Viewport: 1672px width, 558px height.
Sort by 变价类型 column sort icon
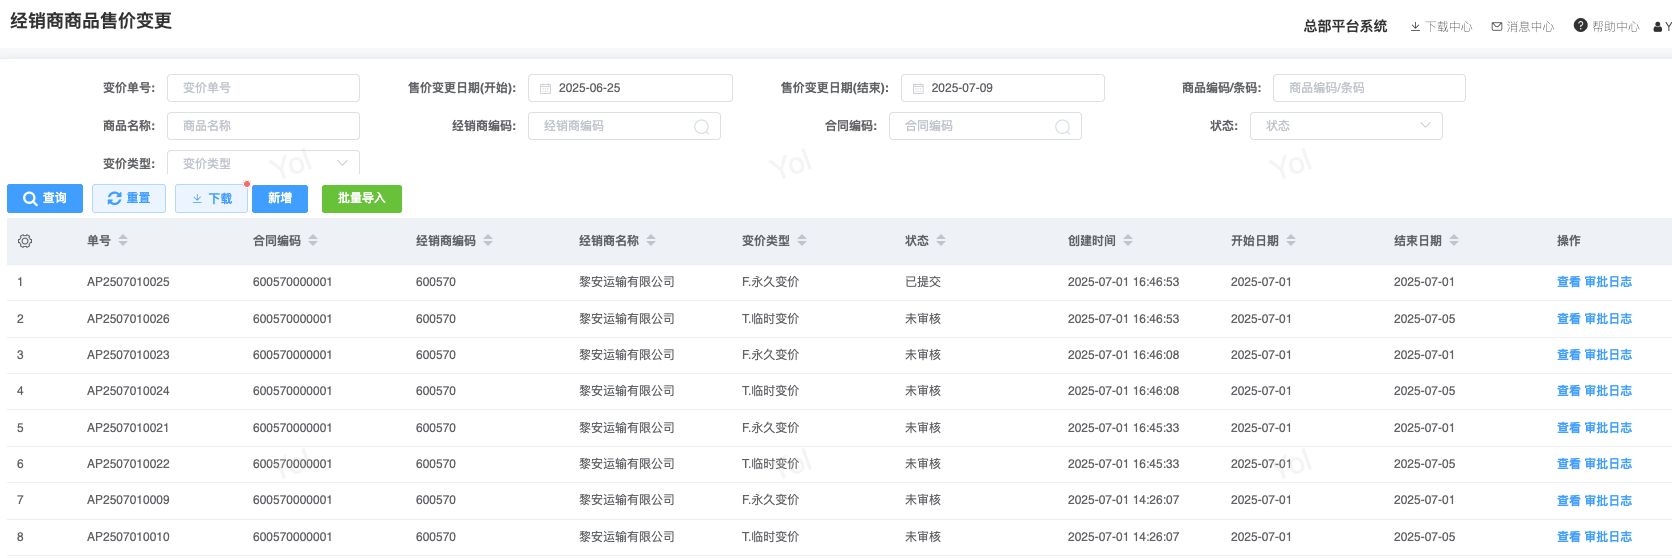(x=802, y=241)
